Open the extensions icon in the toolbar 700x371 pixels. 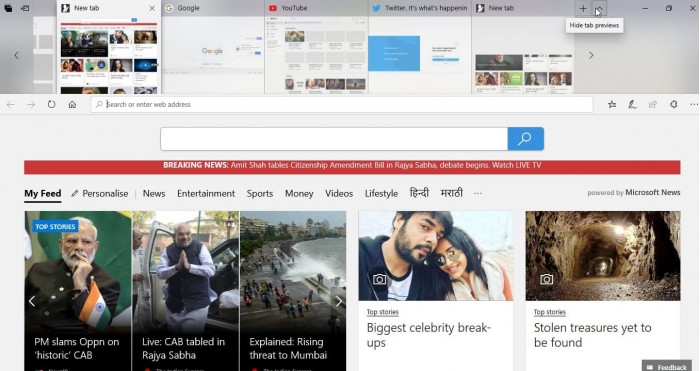coord(674,104)
